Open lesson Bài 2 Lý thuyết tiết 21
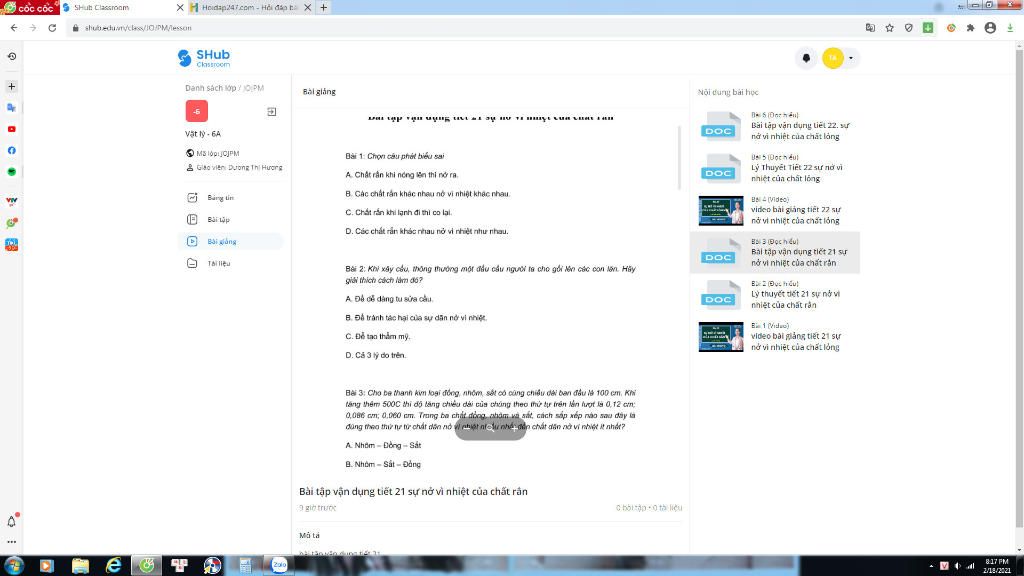The image size is (1024, 576). 775,295
